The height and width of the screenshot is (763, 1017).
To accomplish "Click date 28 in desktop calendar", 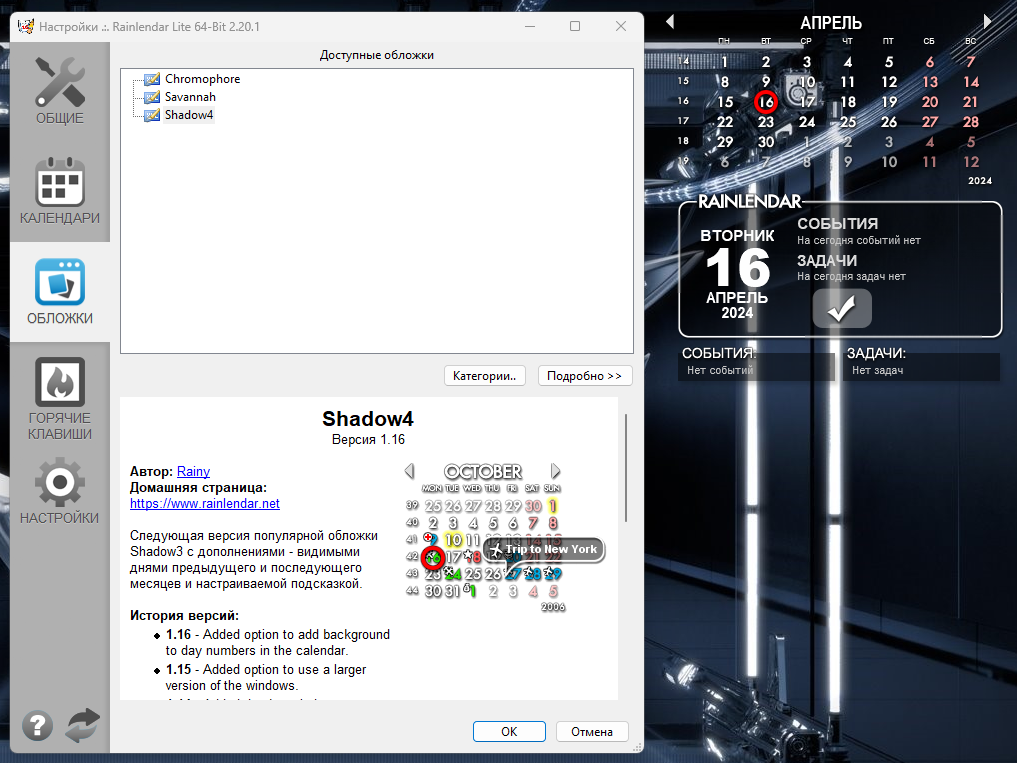I will [x=971, y=122].
